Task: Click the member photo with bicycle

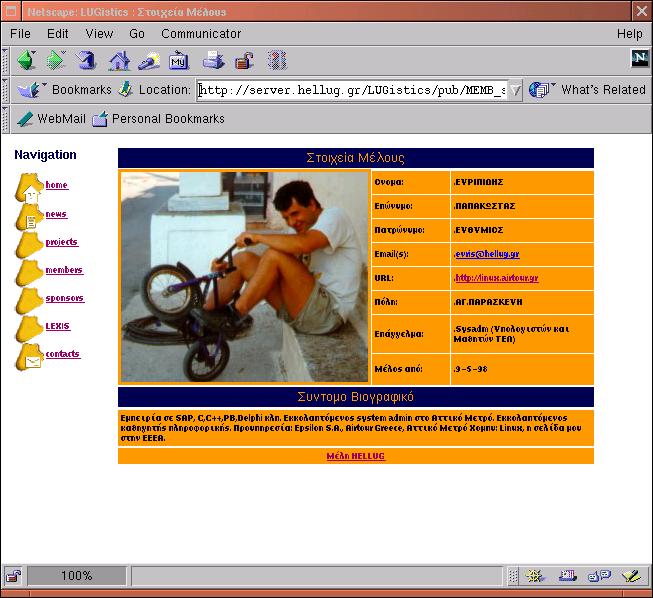Action: coord(245,277)
